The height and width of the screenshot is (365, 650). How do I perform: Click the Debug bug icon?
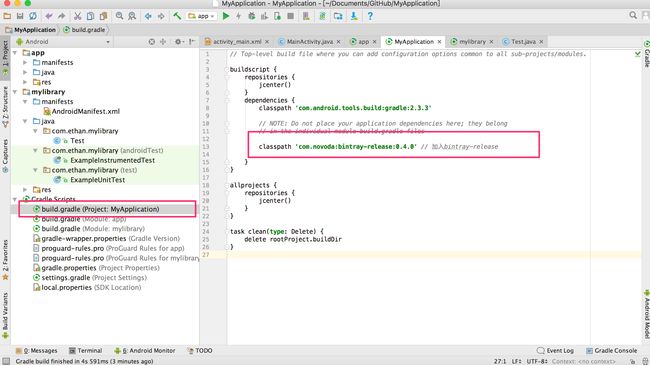coord(252,16)
